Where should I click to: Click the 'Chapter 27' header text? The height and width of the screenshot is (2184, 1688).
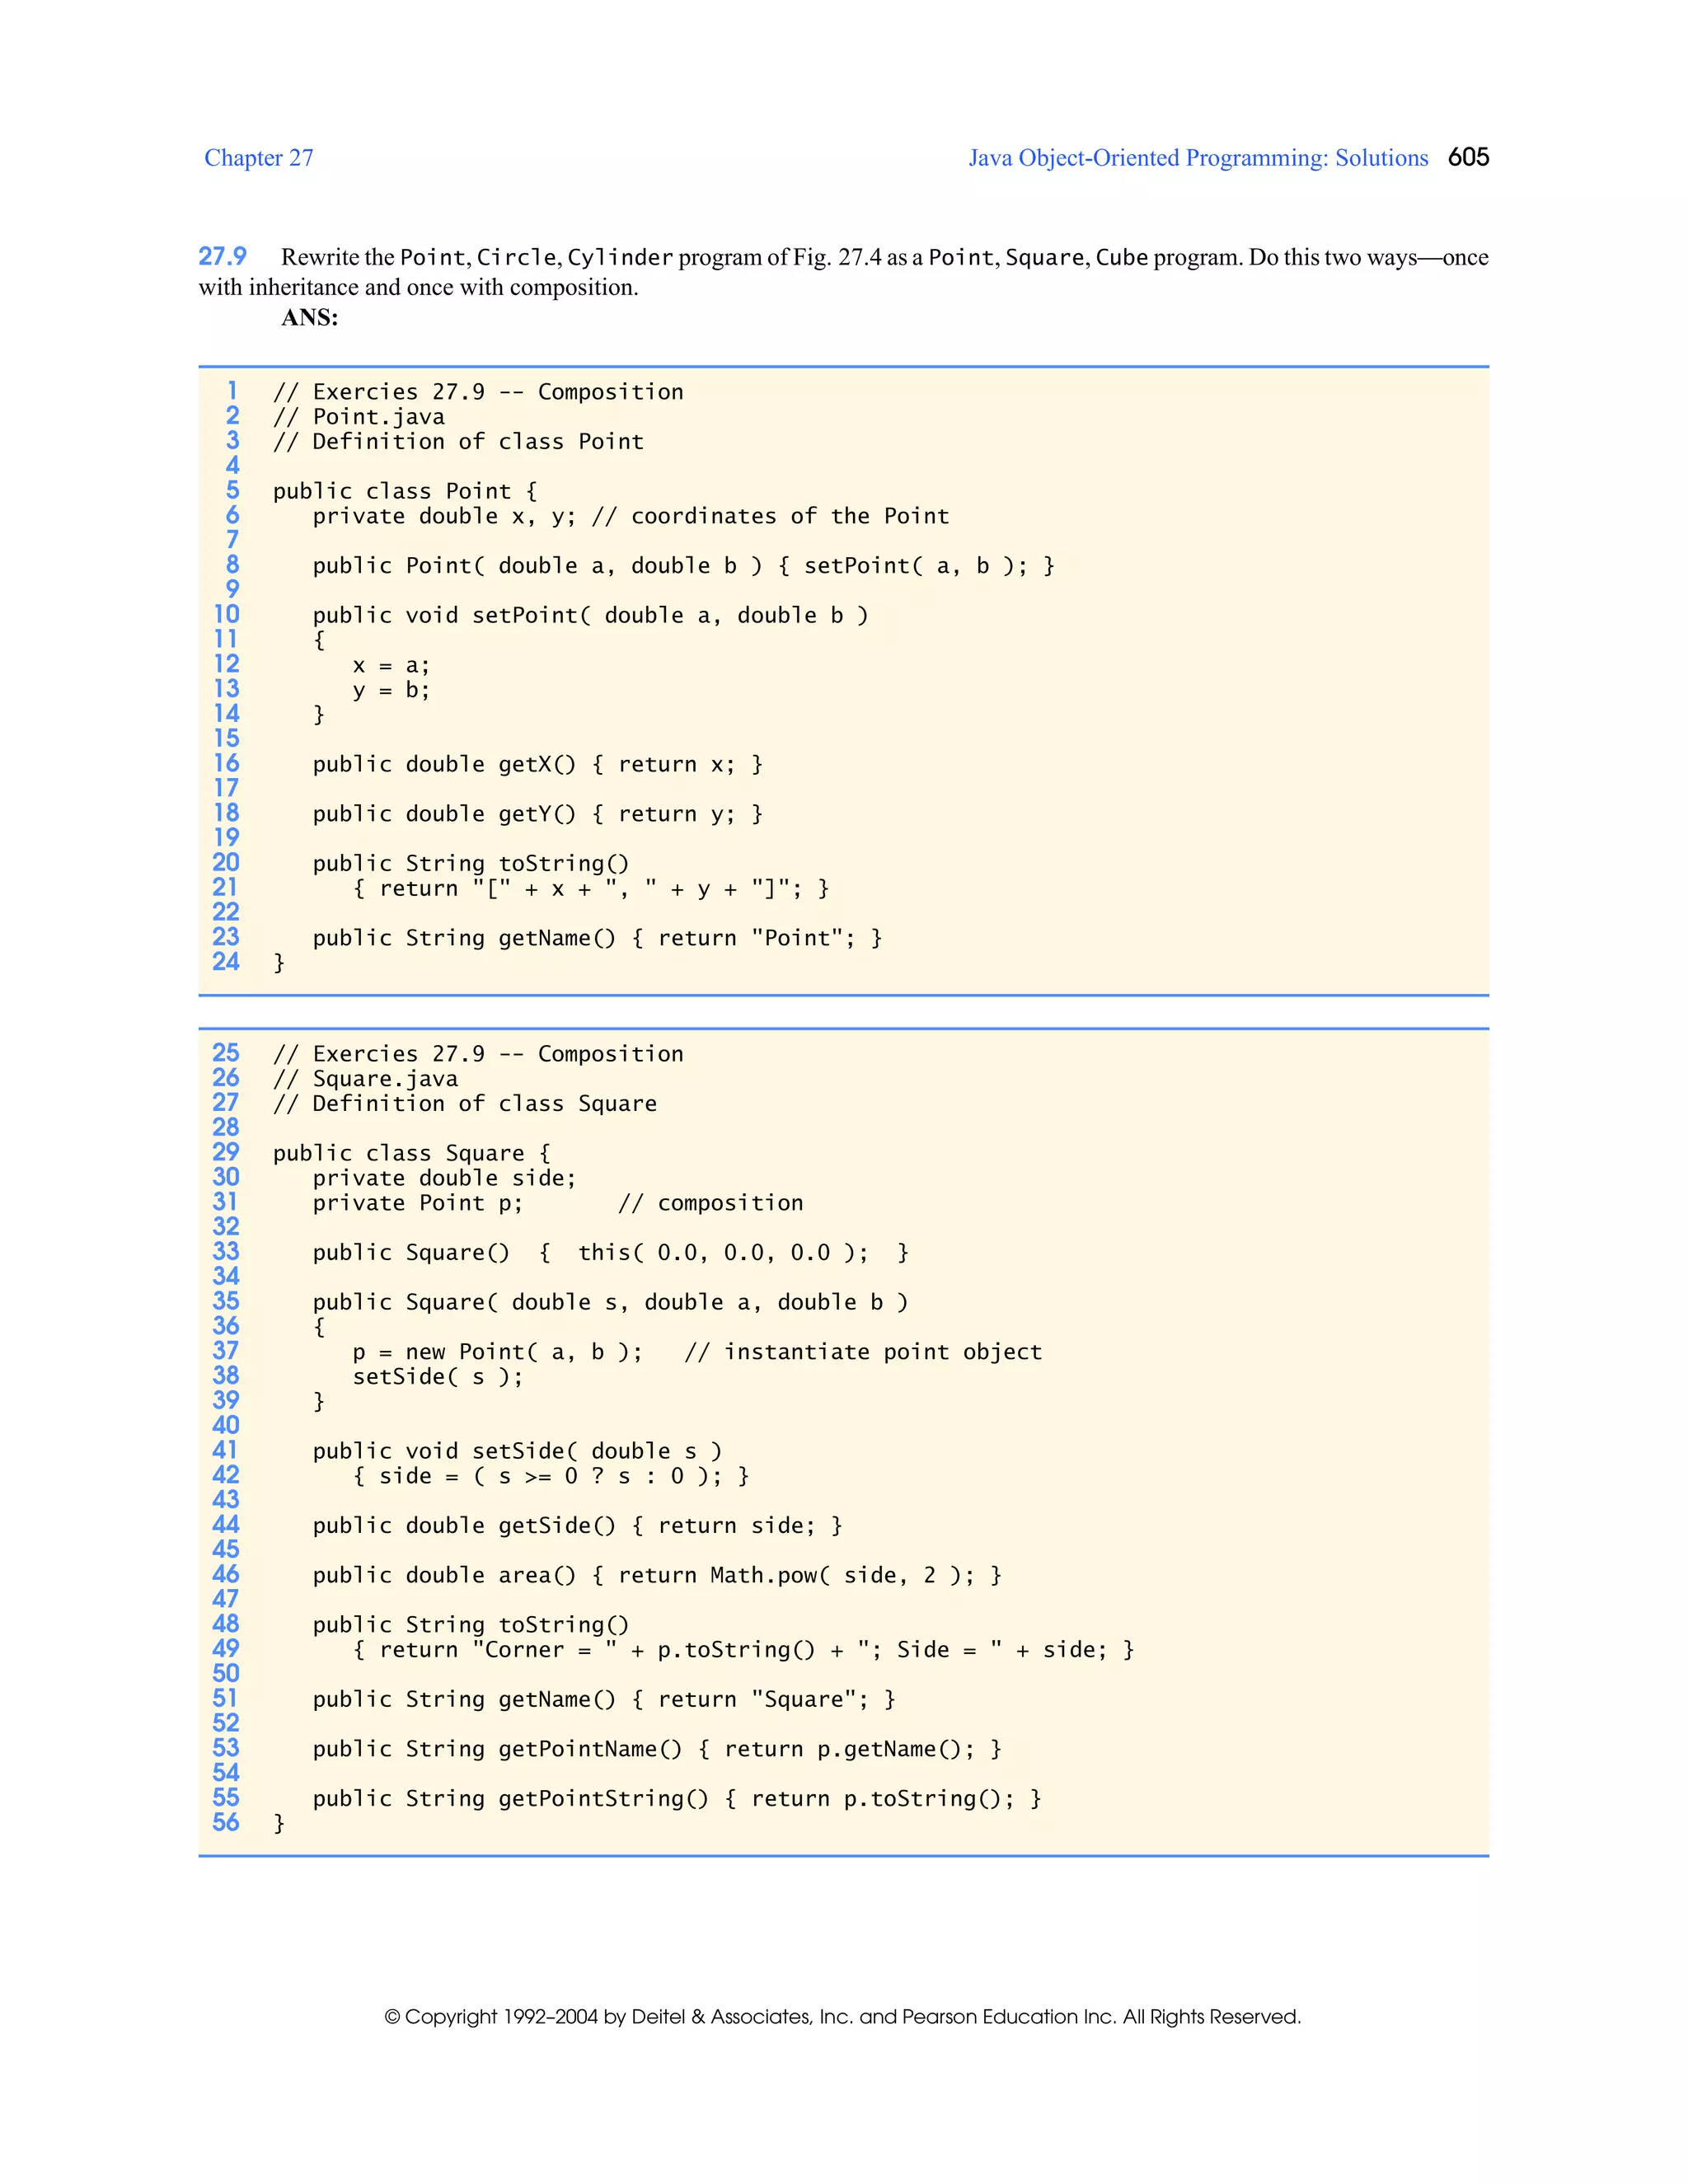259,158
